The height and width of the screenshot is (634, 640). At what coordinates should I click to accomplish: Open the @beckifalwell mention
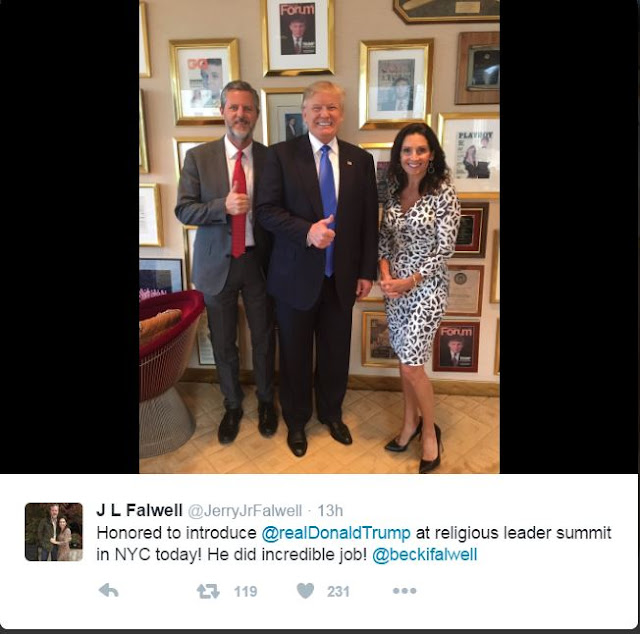424,555
